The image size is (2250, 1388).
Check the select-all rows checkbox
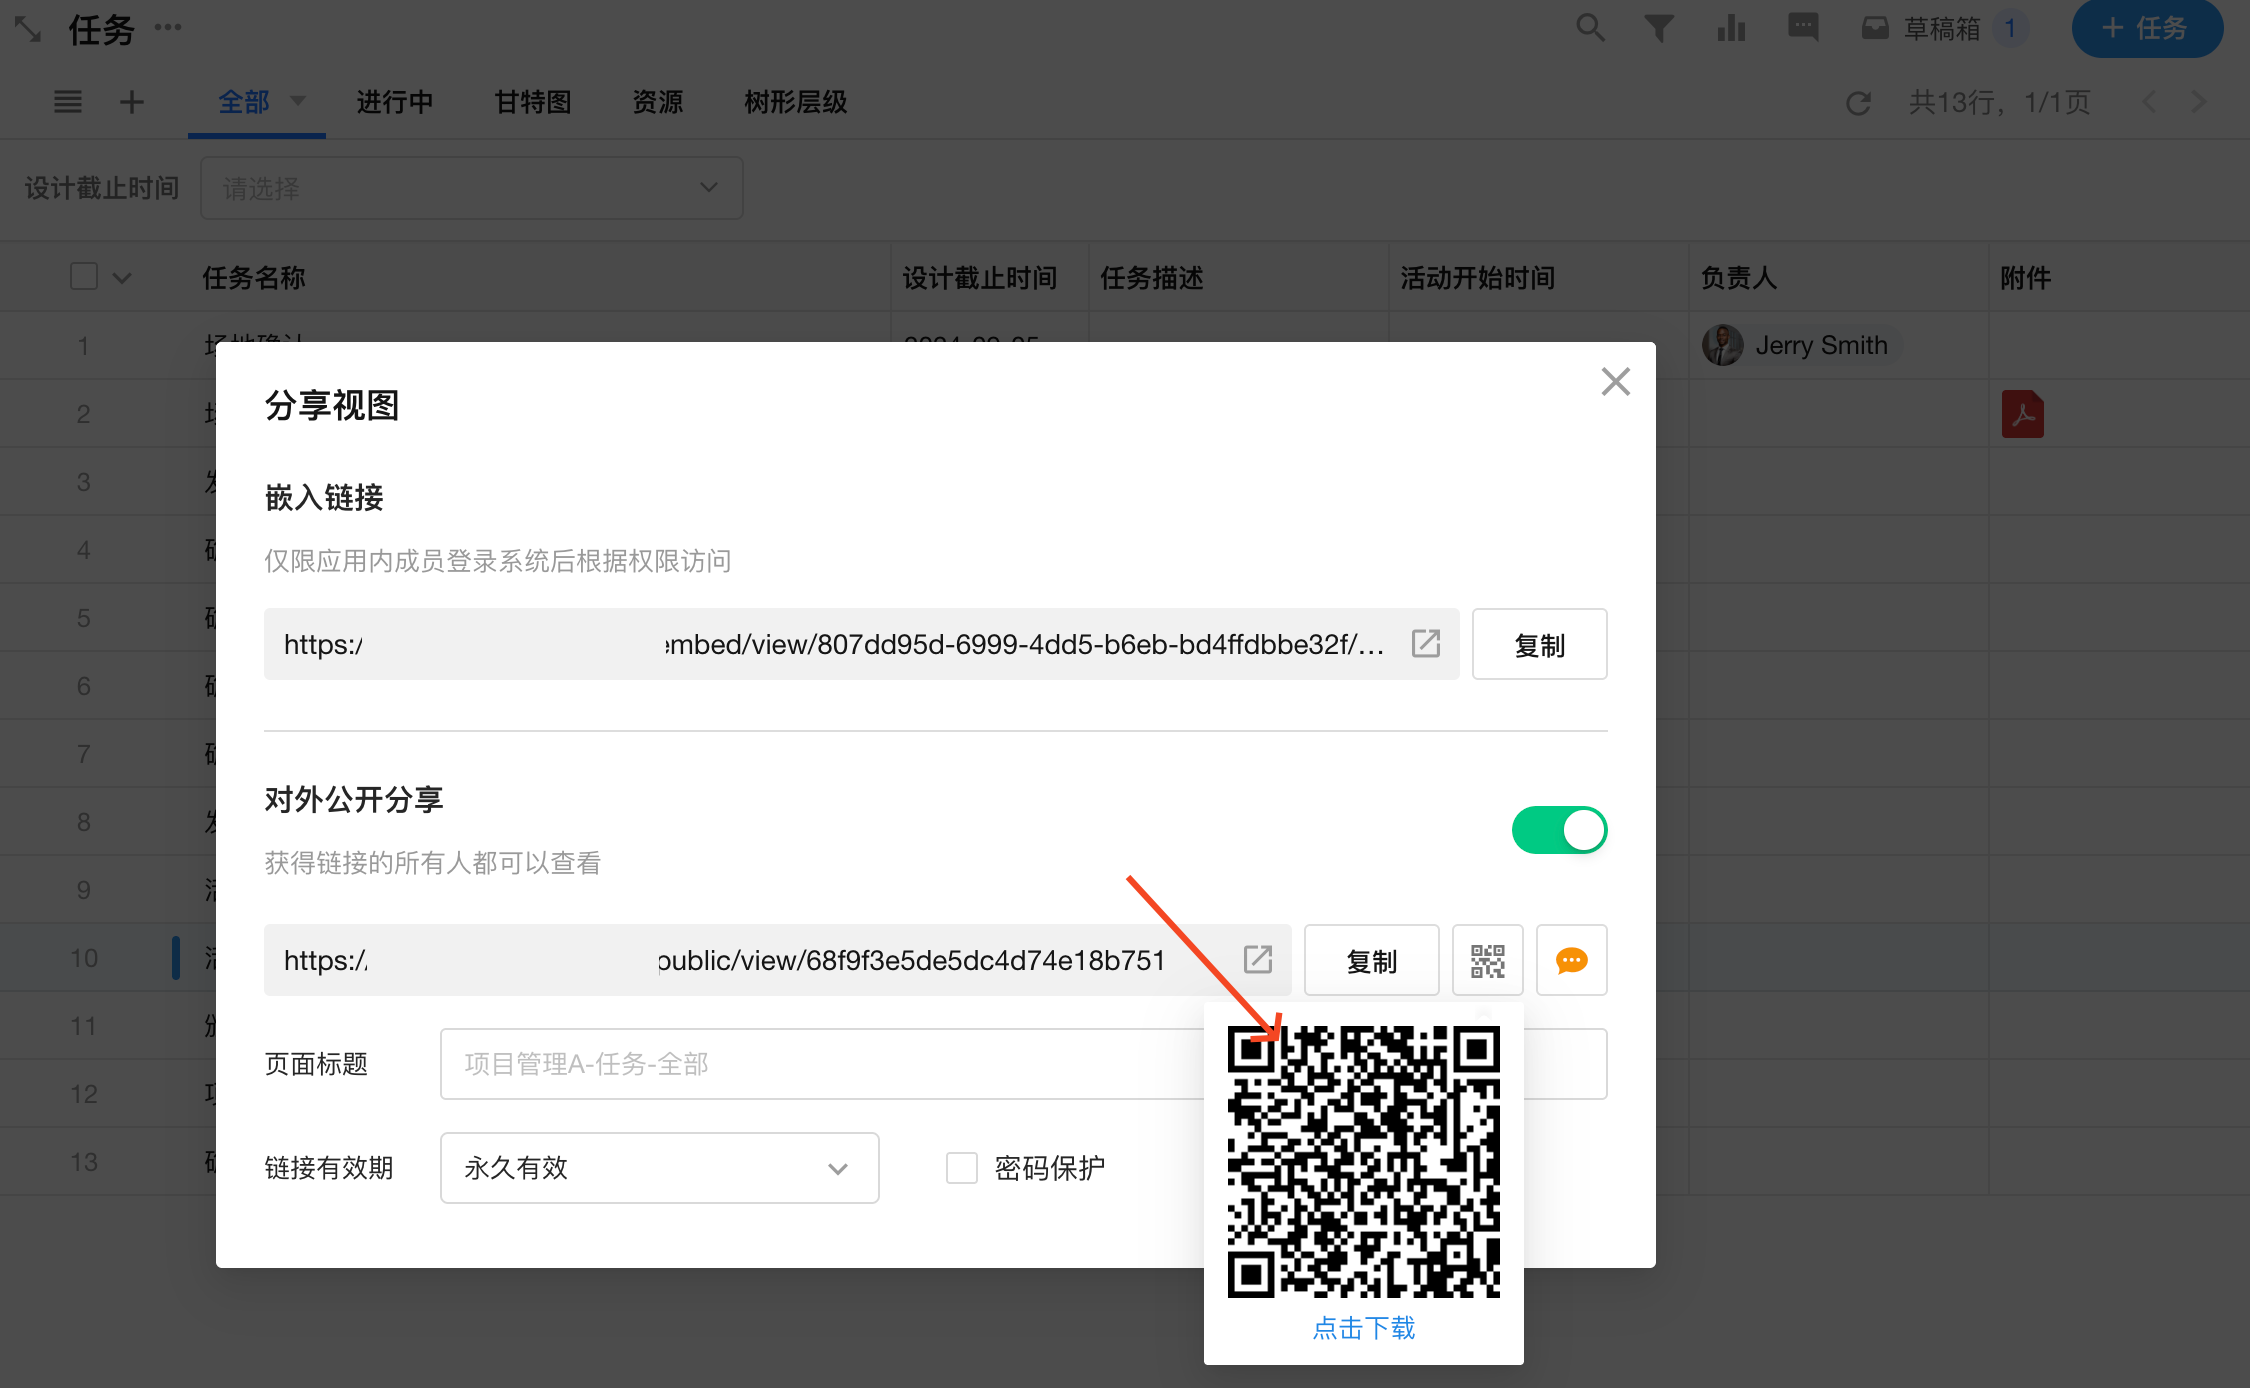pos(84,277)
